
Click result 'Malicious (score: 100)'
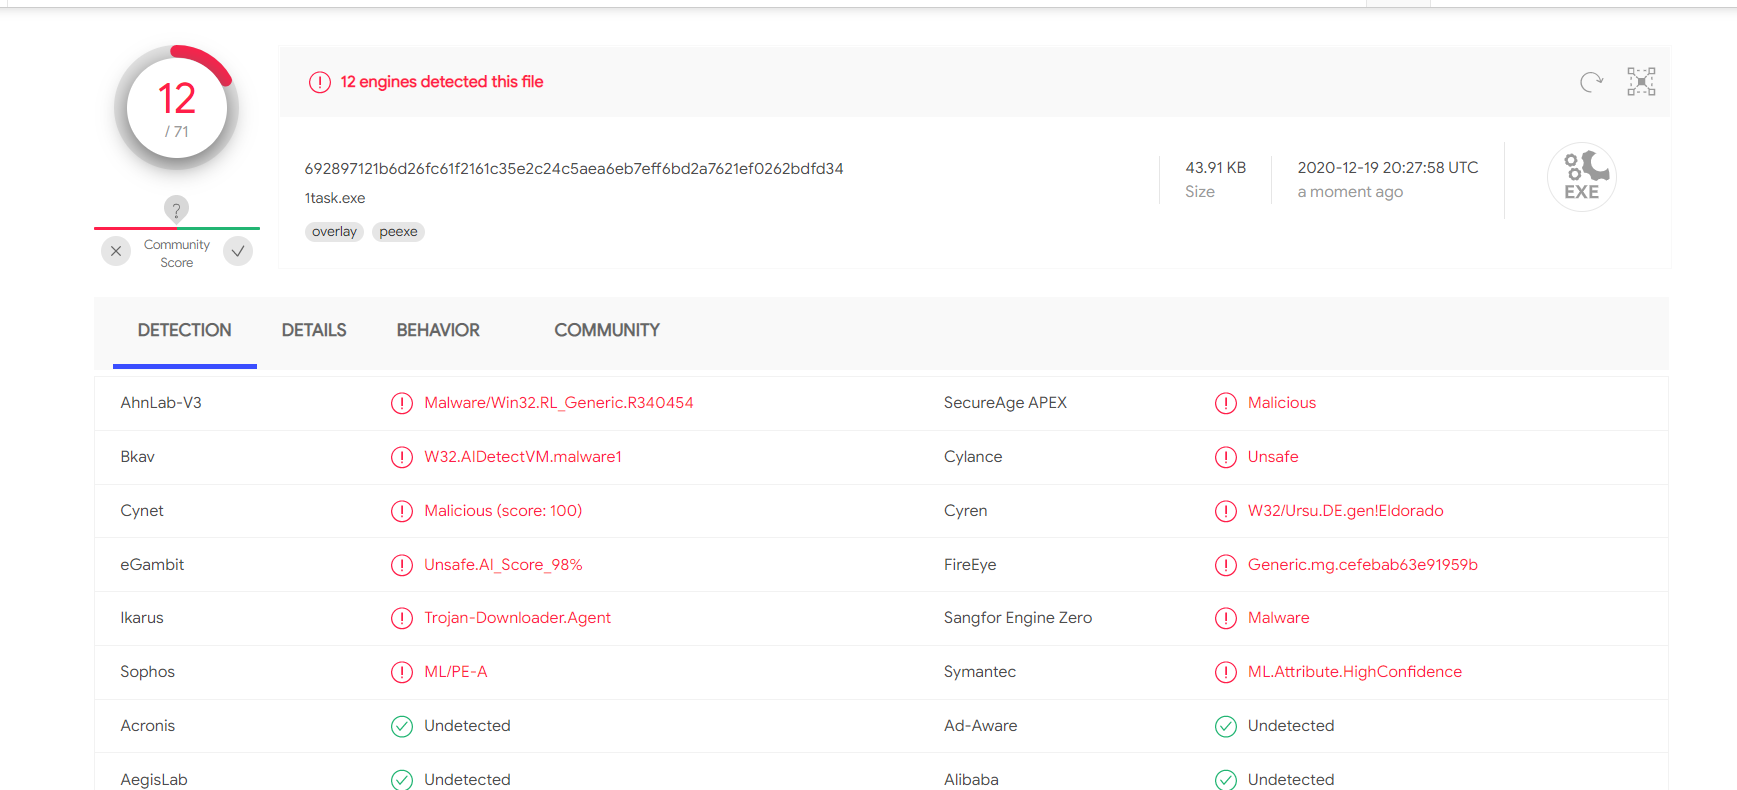(503, 511)
